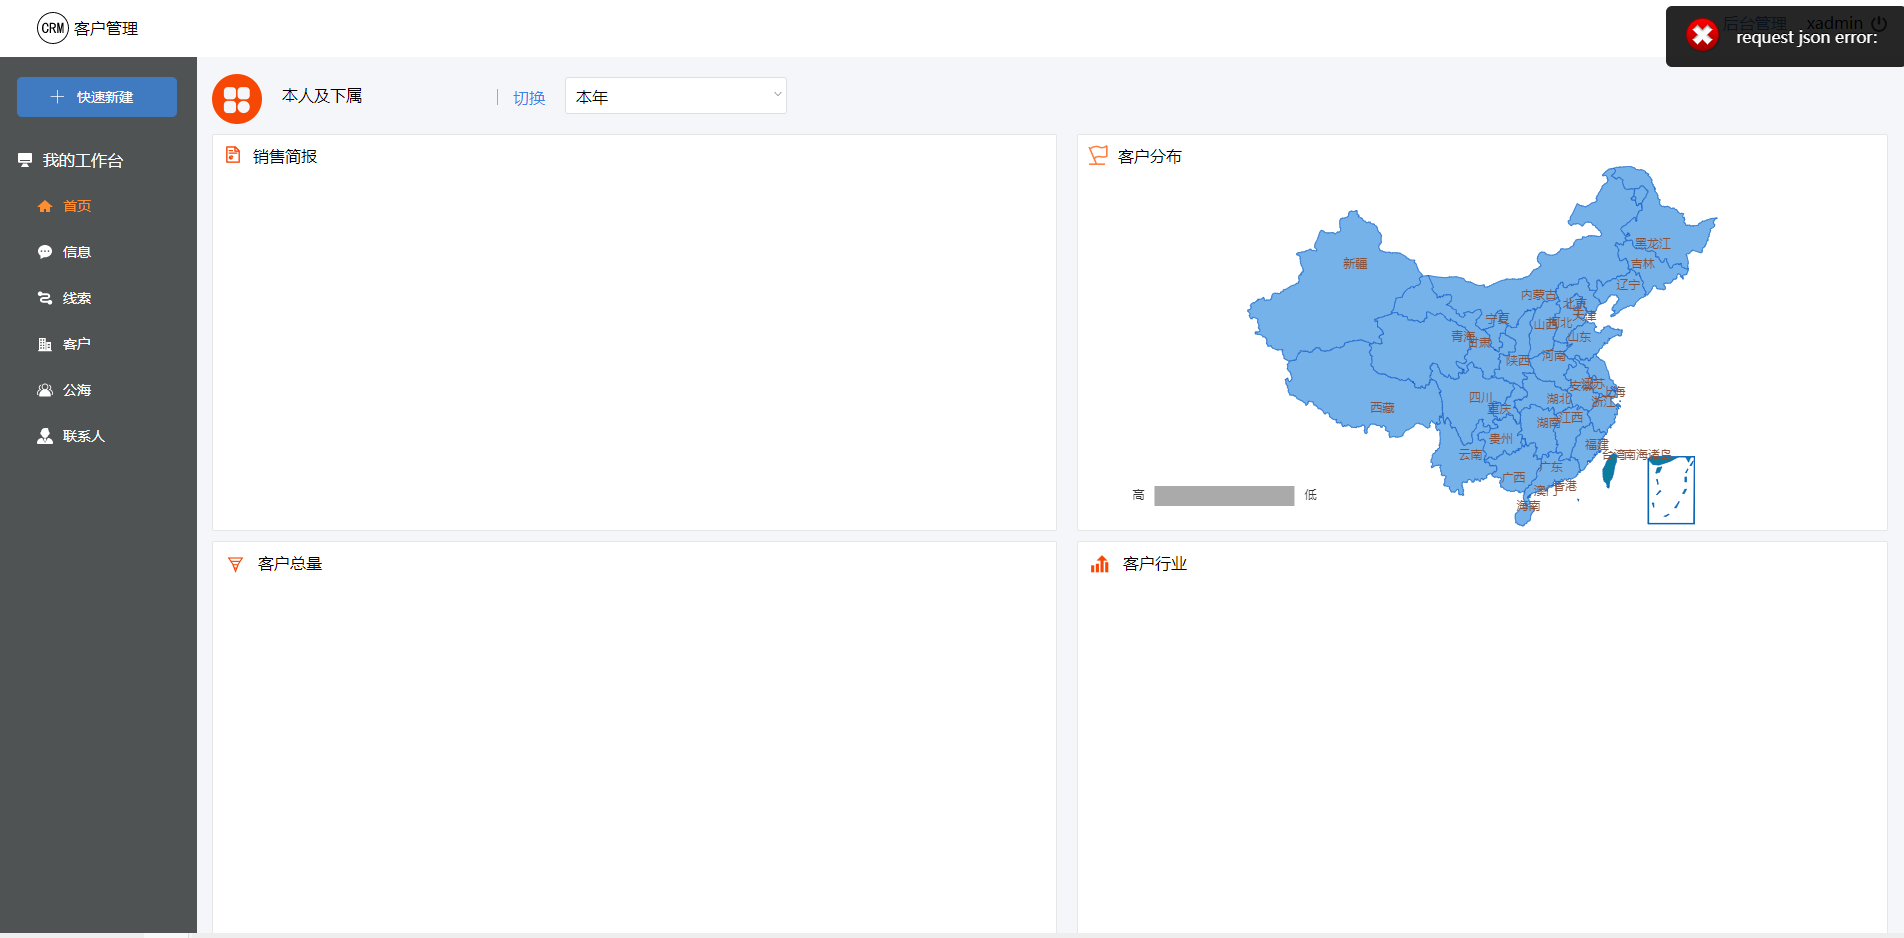Open the 后台管理 link
Viewport: 1904px width, 938px height.
[1754, 23]
